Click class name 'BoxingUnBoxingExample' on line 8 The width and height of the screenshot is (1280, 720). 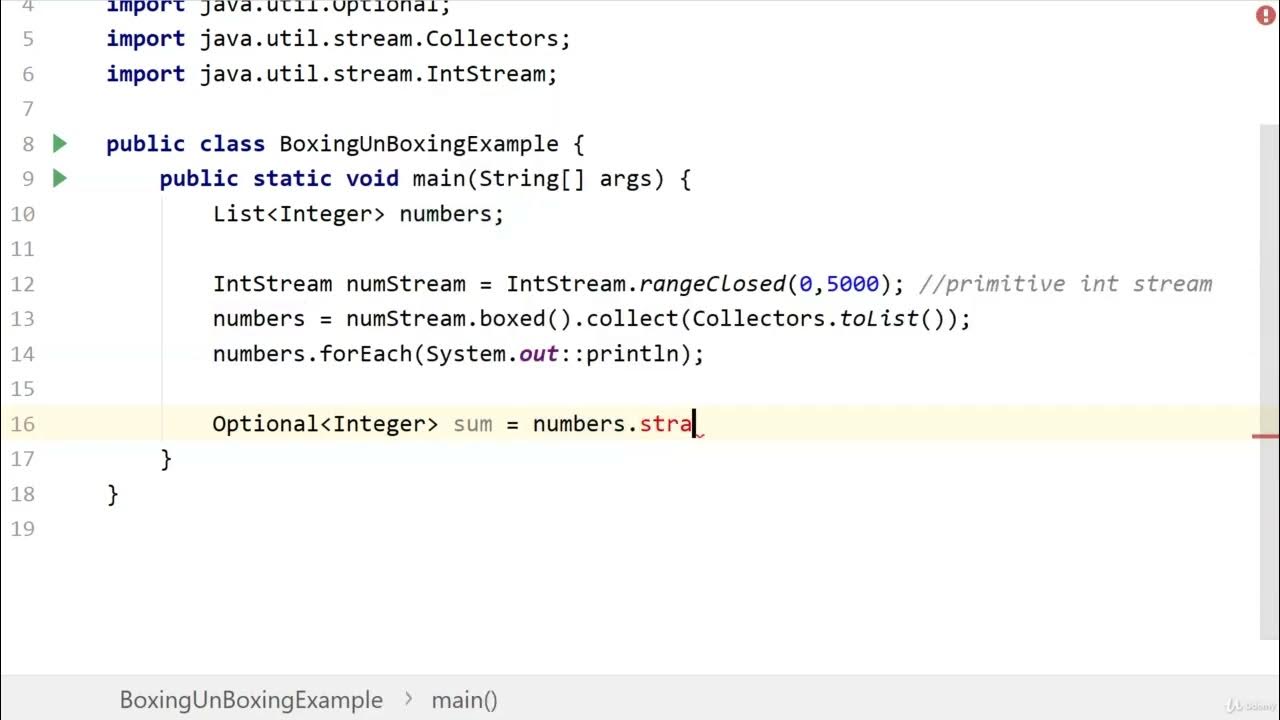tap(419, 144)
